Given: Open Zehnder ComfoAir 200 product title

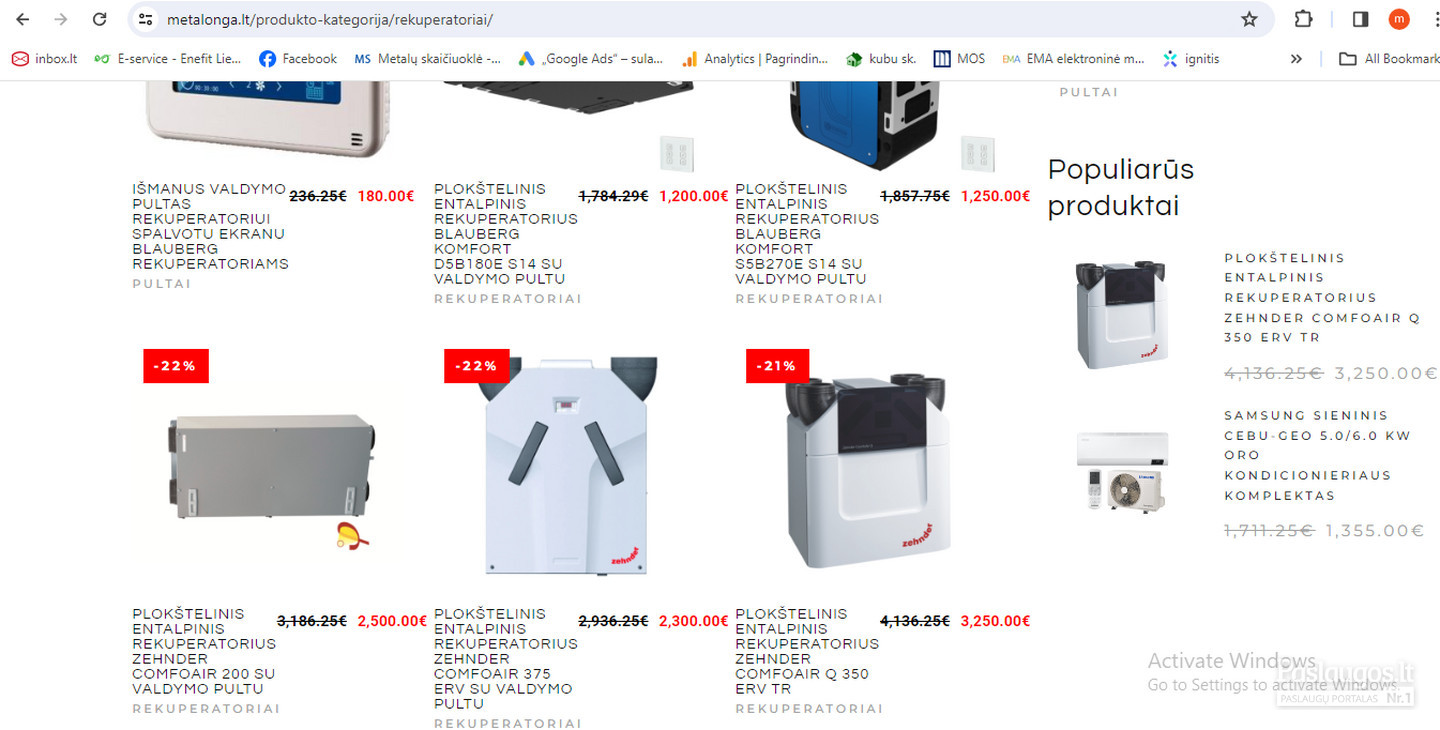Looking at the screenshot, I should pyautogui.click(x=204, y=651).
